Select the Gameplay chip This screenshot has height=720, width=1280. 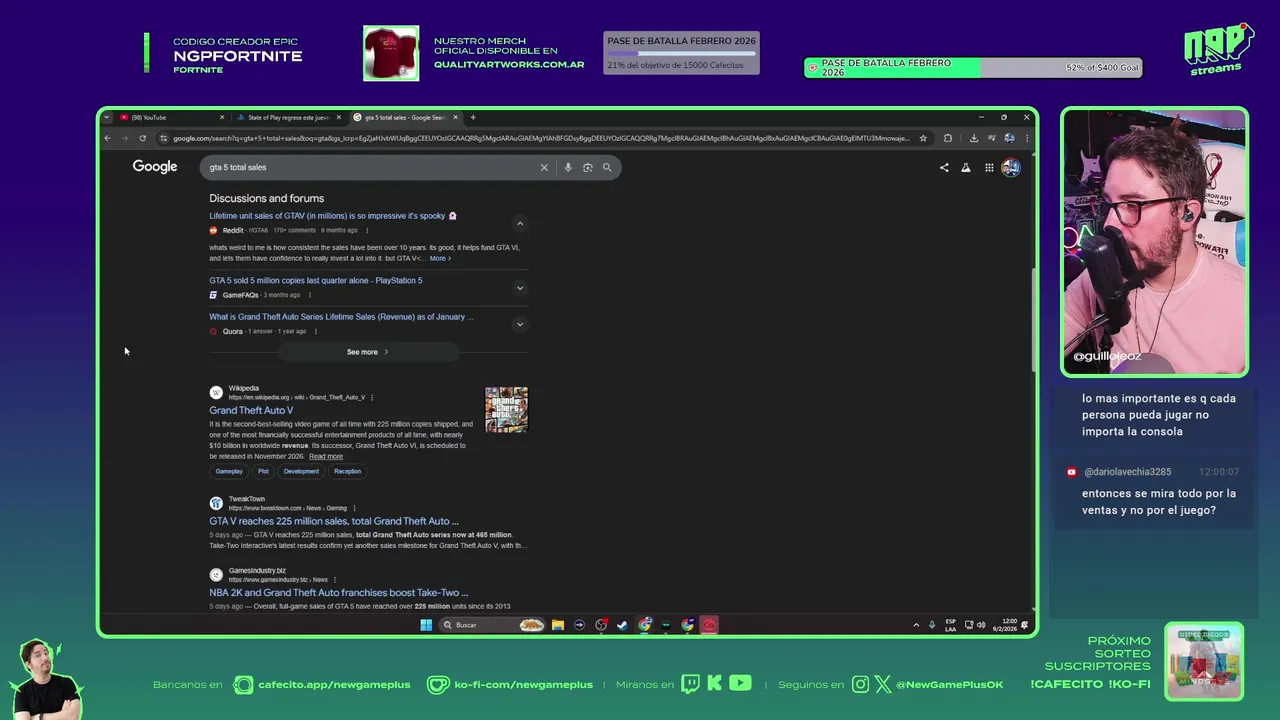click(229, 471)
